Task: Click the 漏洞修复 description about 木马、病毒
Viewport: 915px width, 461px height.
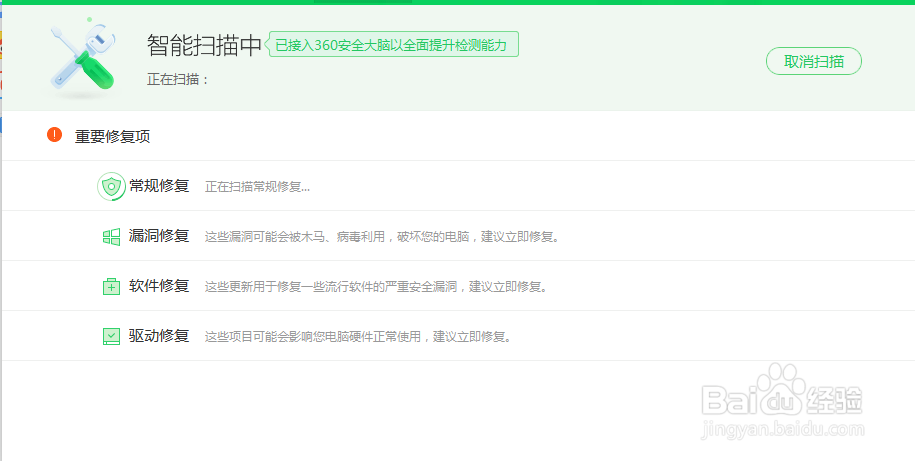Action: coord(382,237)
